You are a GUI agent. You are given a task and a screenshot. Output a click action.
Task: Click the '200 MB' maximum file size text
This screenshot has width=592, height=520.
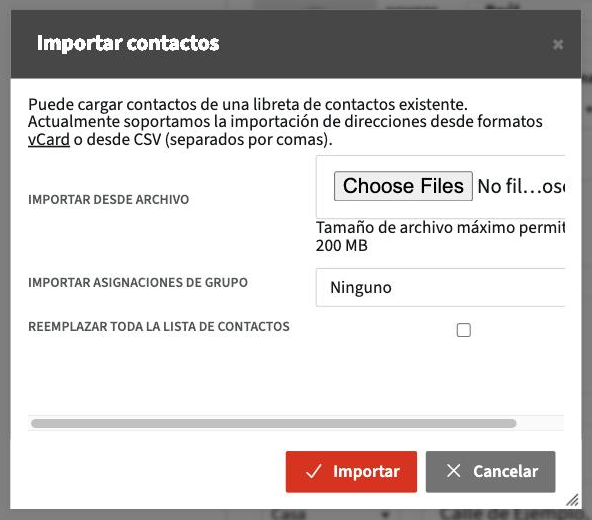tap(342, 245)
